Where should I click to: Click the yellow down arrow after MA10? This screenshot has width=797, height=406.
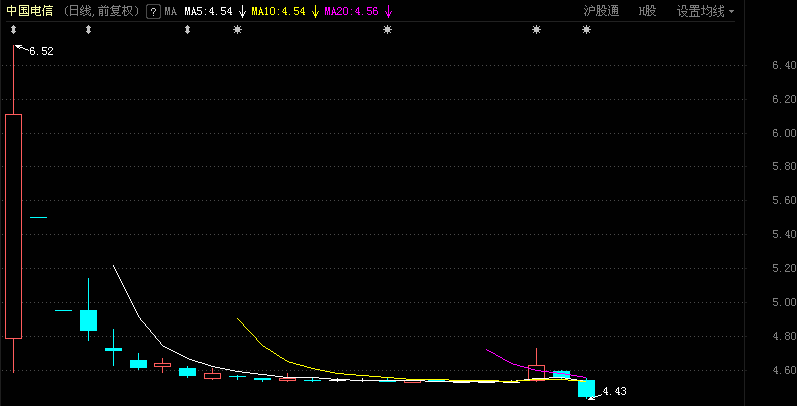pos(316,12)
